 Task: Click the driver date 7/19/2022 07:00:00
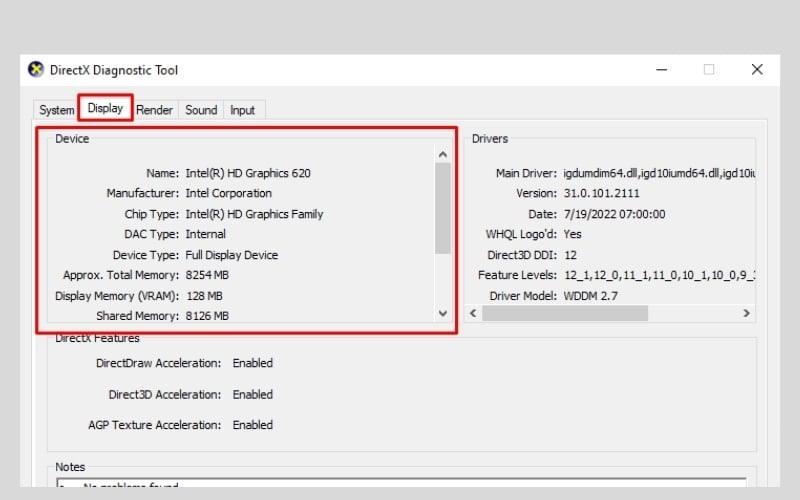[x=614, y=214]
